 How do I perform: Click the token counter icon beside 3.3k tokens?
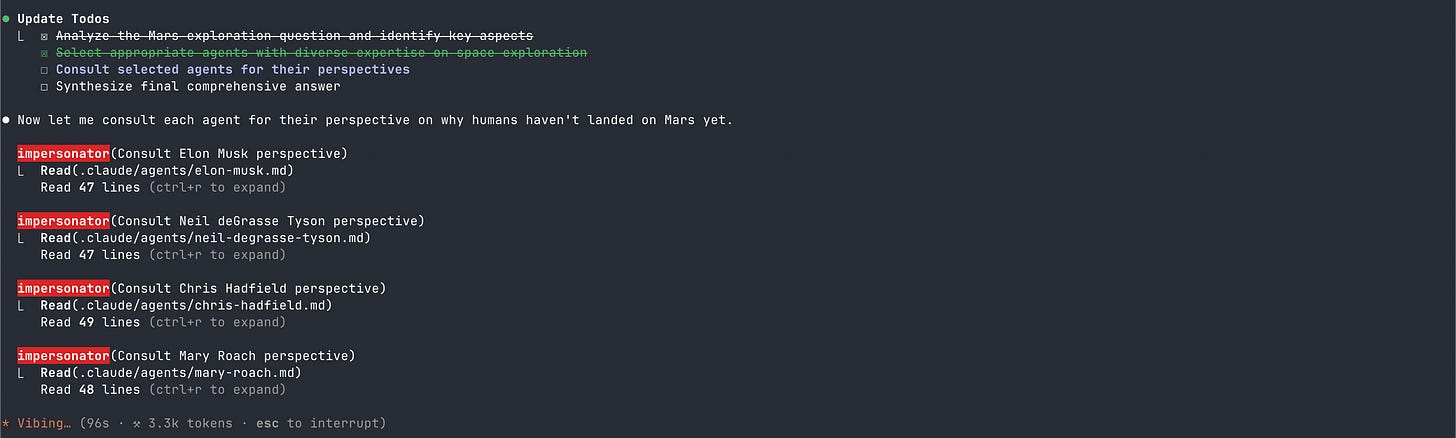coord(137,424)
